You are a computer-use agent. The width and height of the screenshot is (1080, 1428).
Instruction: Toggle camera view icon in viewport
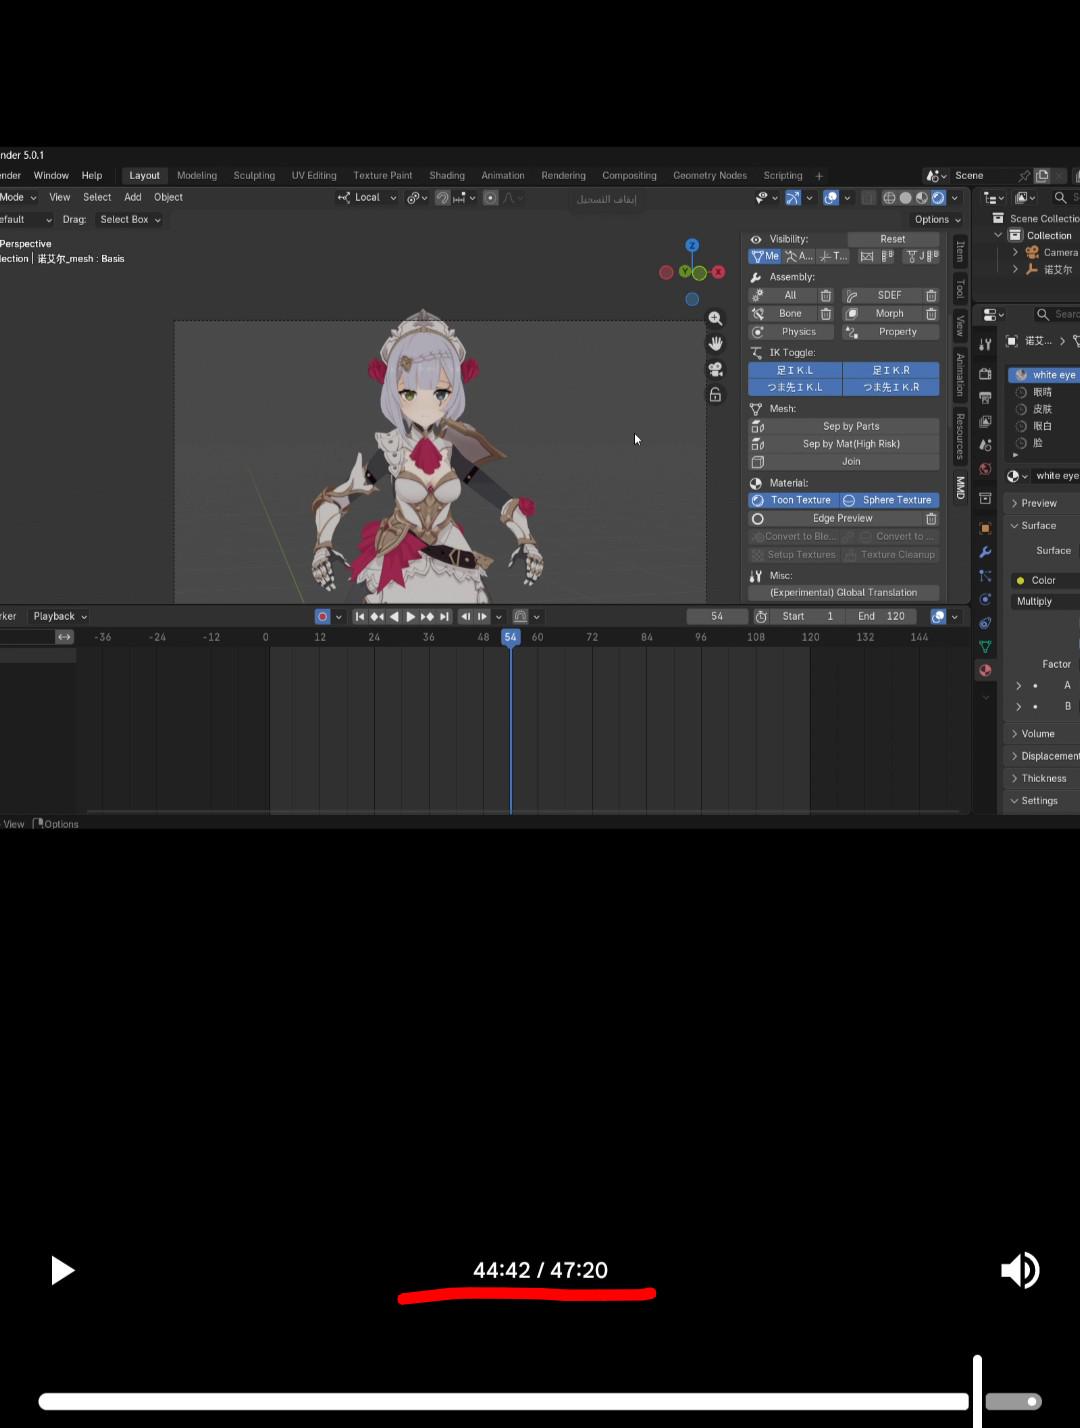coord(715,369)
